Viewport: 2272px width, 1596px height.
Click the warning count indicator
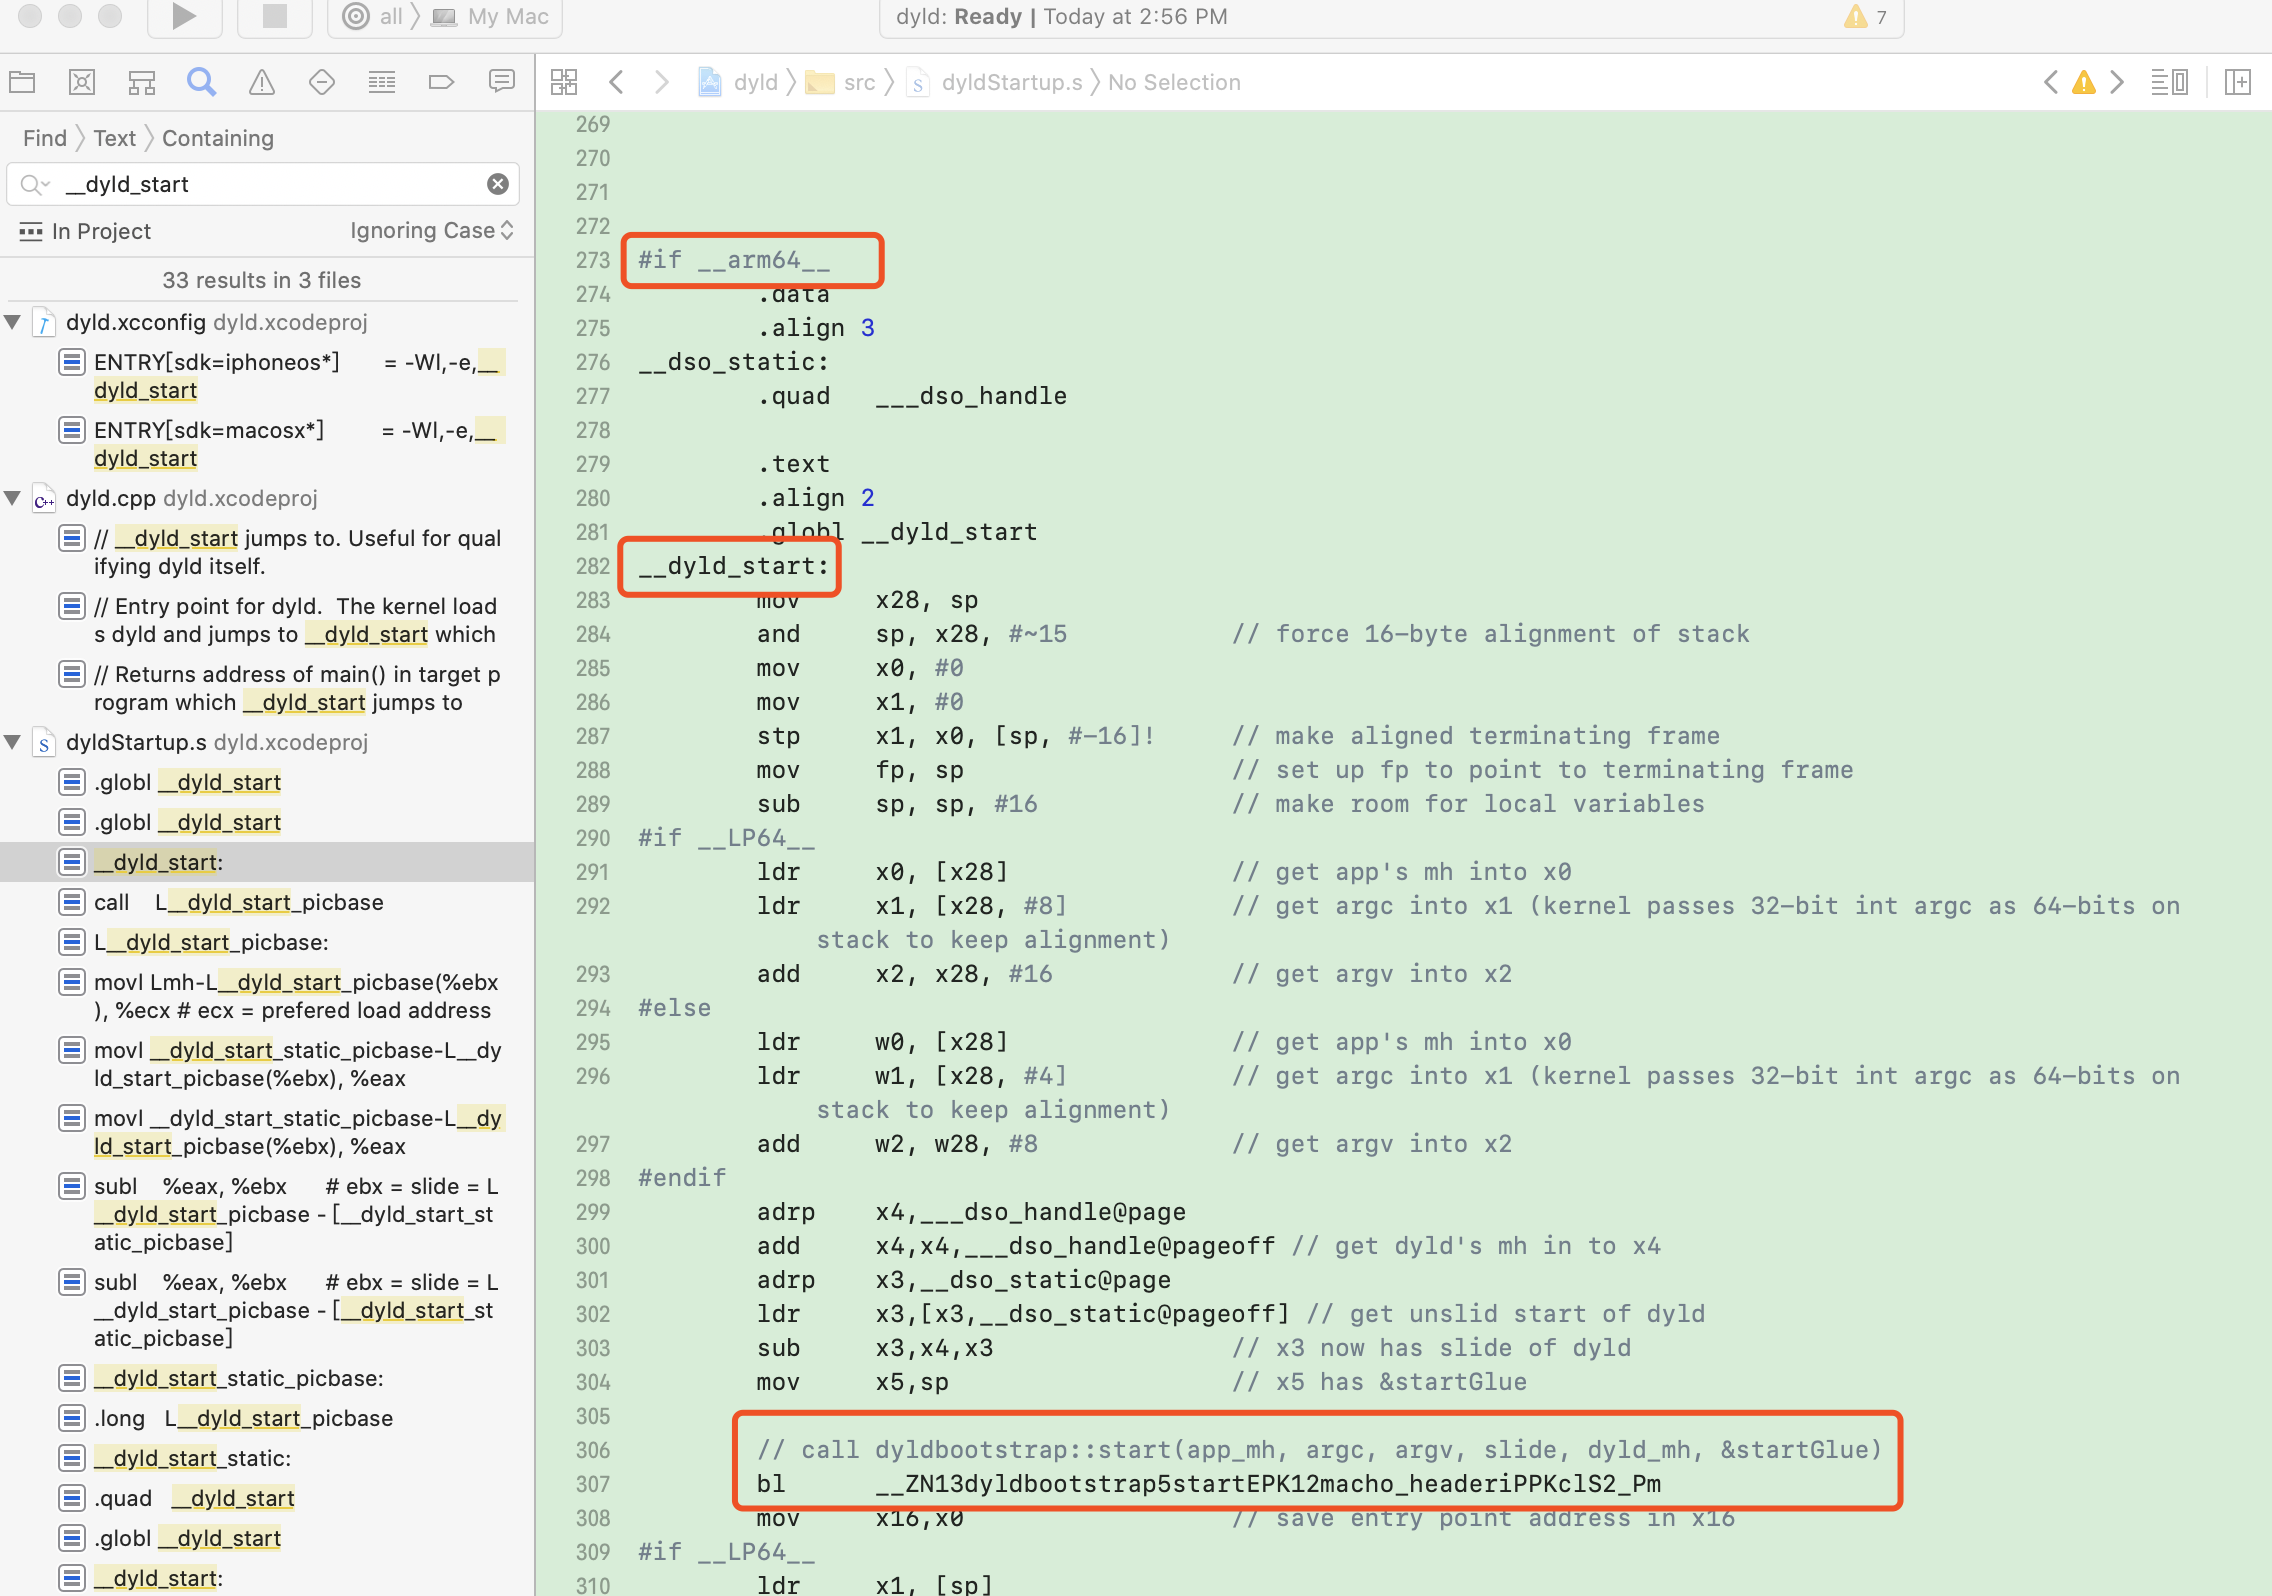tap(1866, 16)
